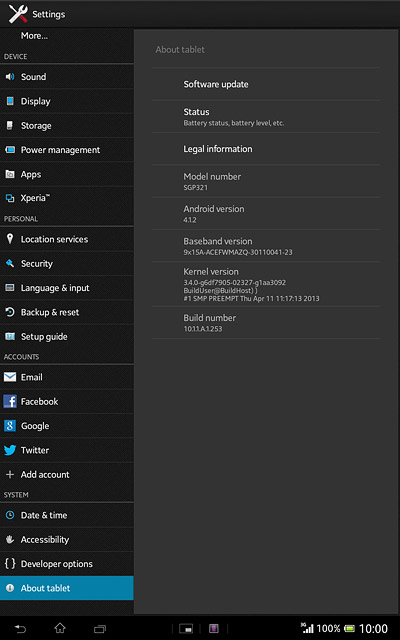Tap the Google account icon
Image resolution: width=400 pixels, height=640 pixels.
coord(10,426)
